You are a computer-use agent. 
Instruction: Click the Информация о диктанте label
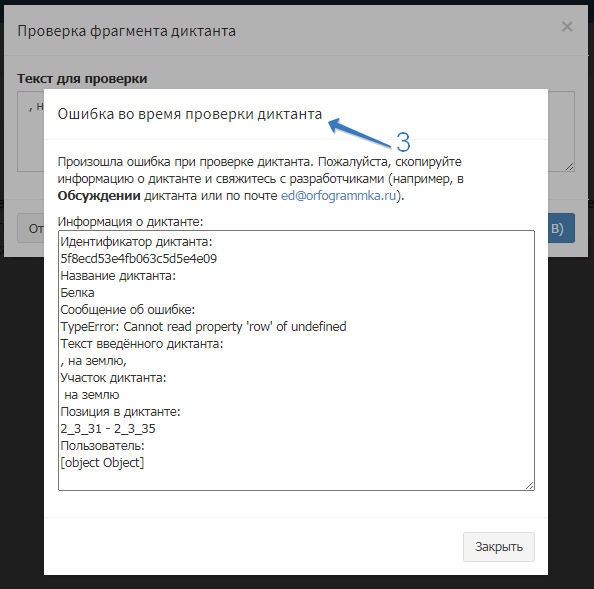point(130,222)
